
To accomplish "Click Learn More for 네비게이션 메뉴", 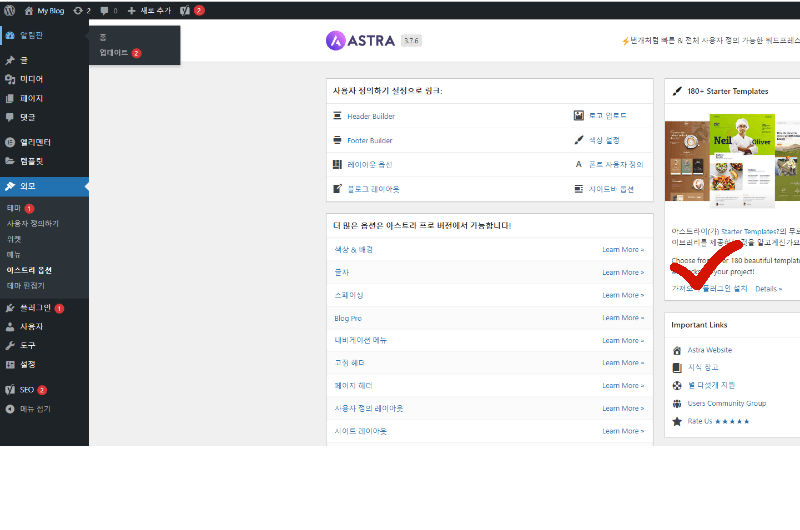I will pyautogui.click(x=623, y=340).
